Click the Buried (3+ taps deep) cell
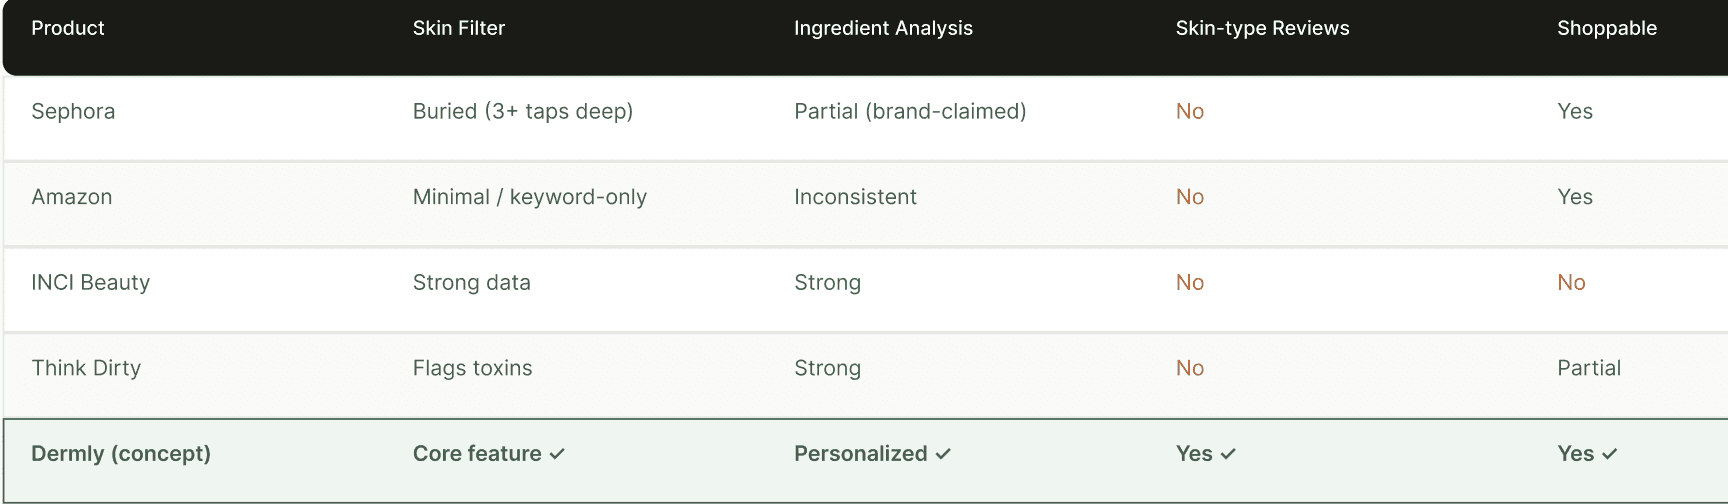 tap(523, 111)
